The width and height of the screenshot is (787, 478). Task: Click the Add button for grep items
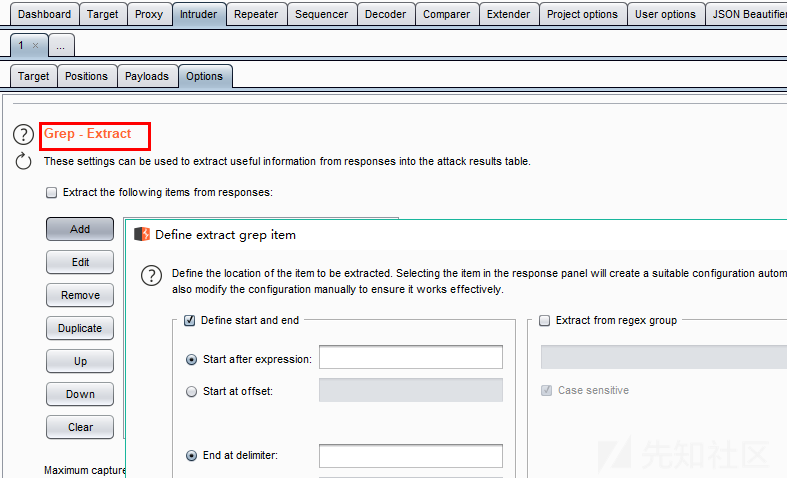(80, 229)
